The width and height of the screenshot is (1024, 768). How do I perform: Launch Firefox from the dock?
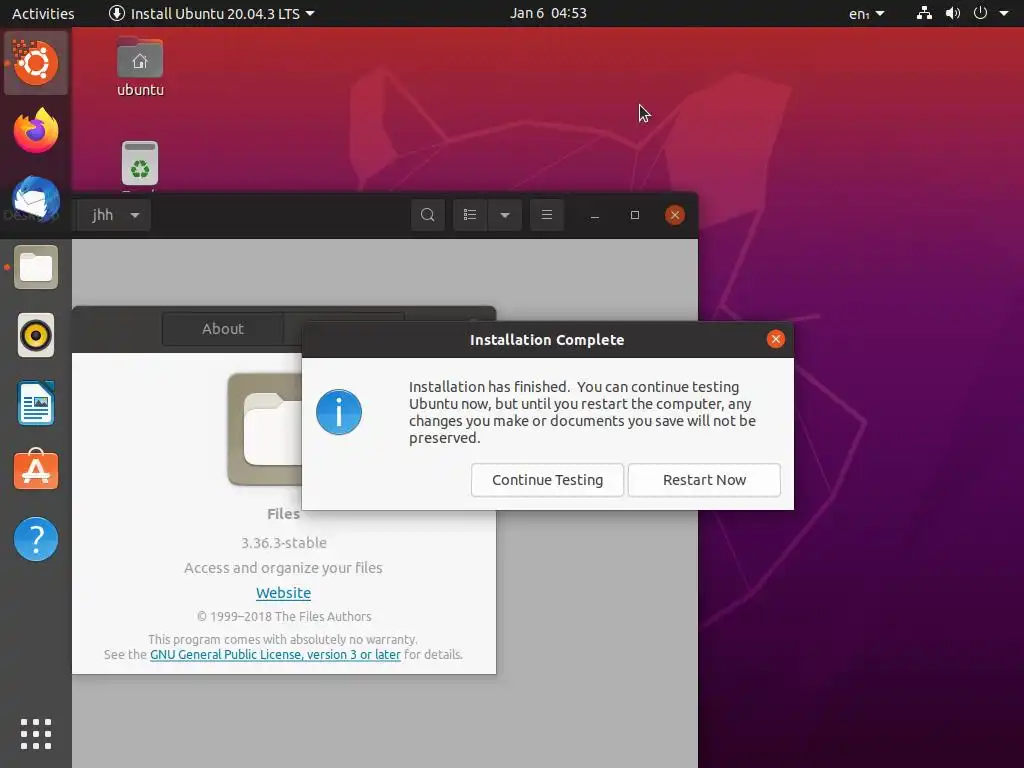36,131
